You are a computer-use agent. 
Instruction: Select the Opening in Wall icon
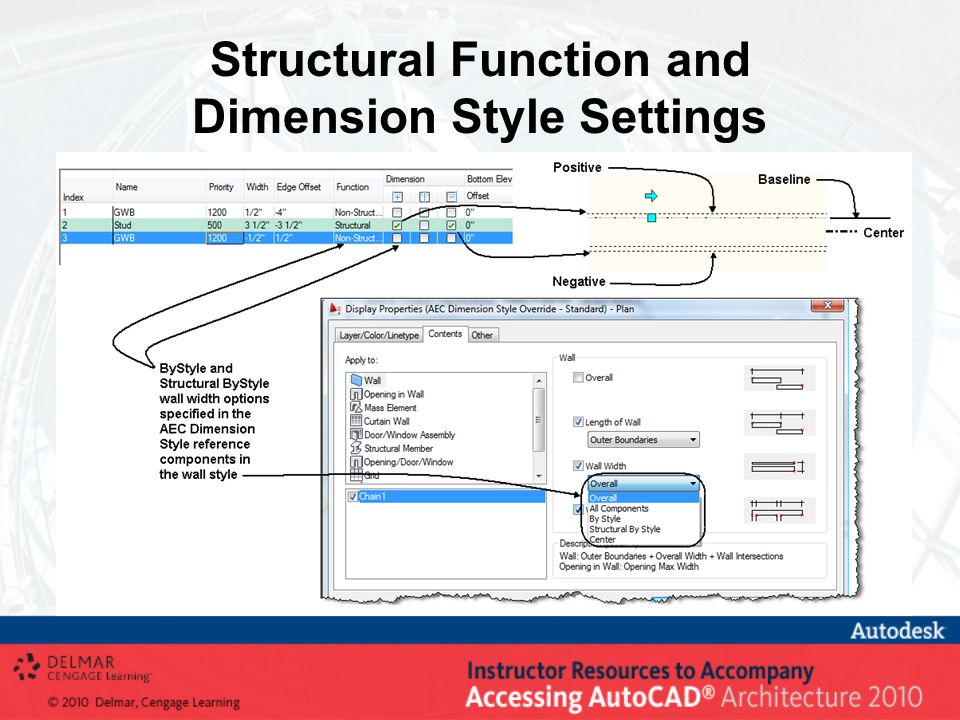356,394
